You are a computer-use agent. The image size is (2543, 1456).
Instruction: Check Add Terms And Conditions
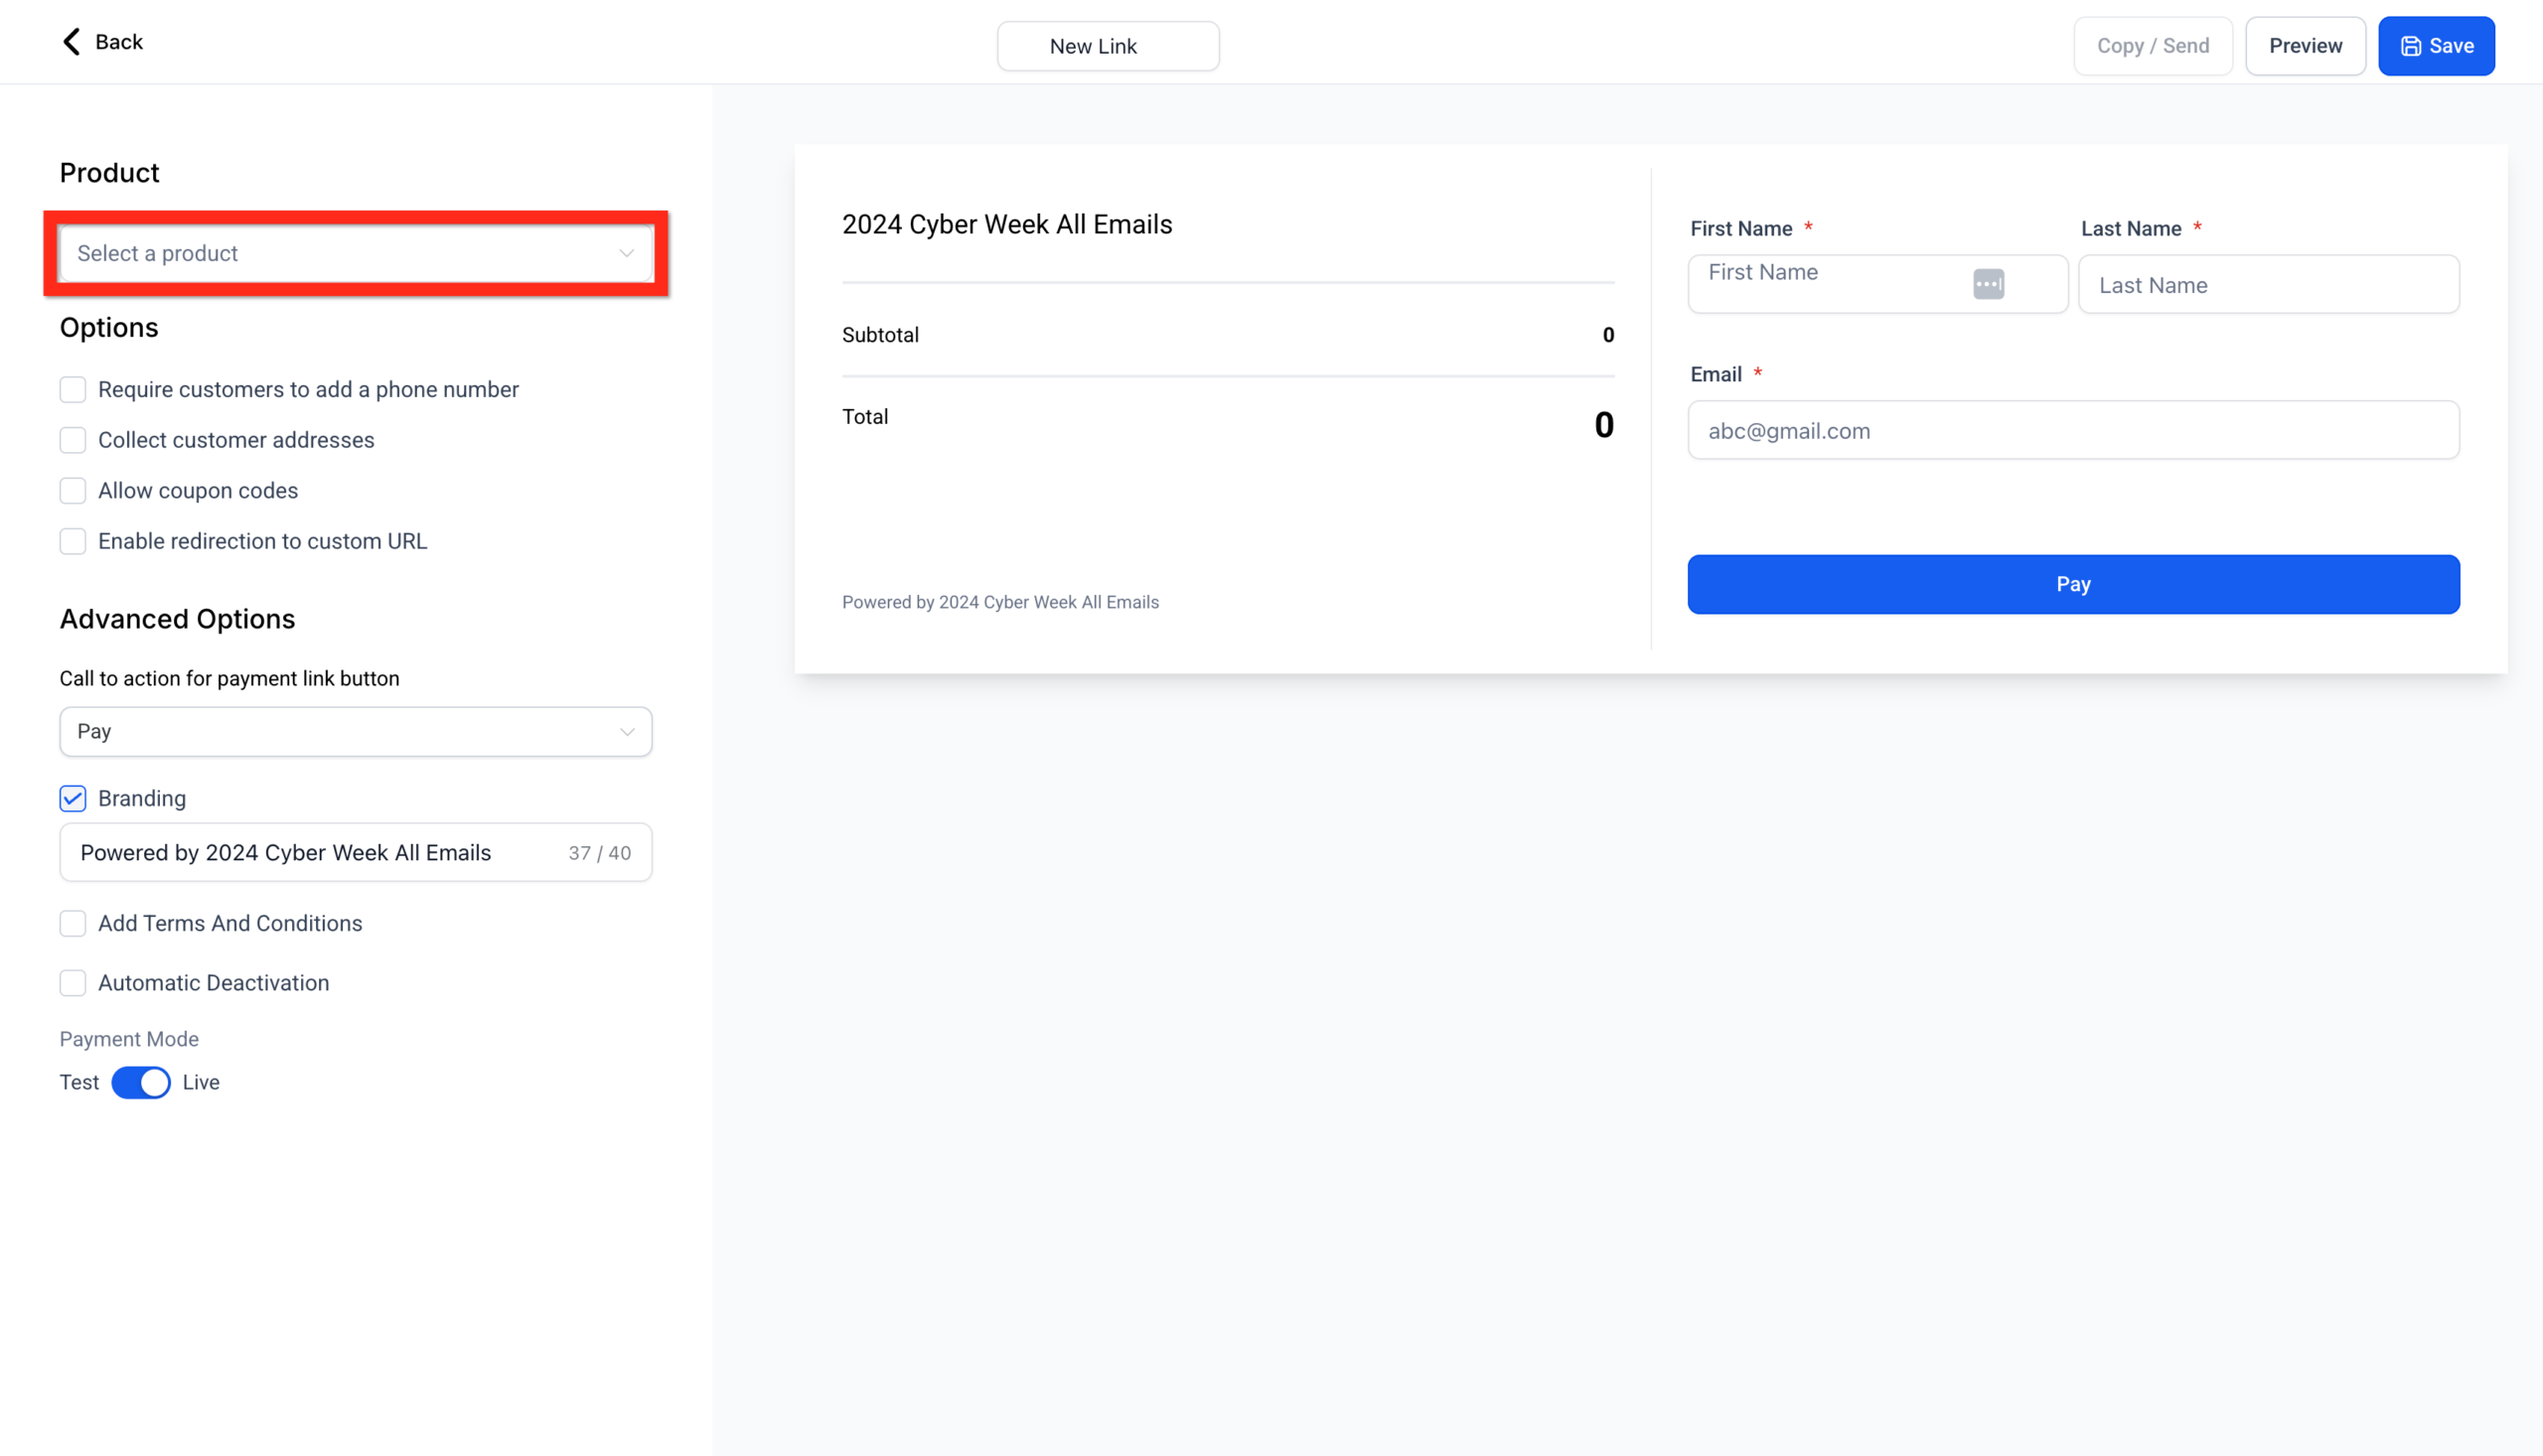click(x=72, y=923)
